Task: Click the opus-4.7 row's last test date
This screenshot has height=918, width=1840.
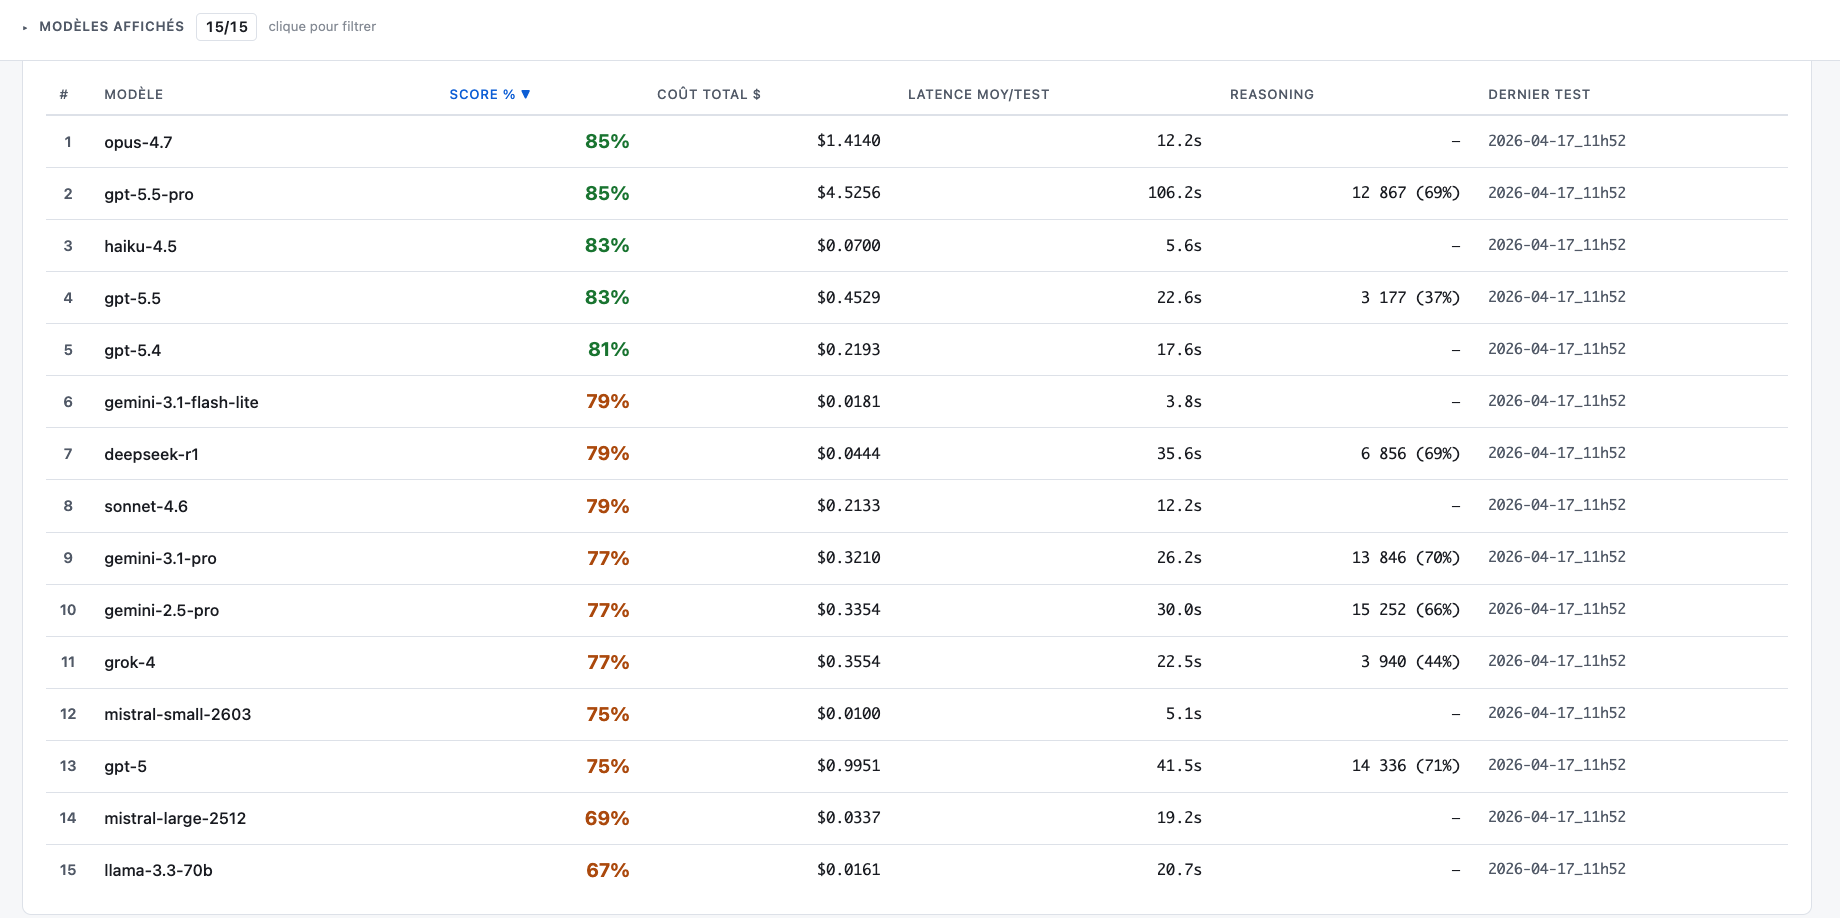Action: click(x=1557, y=141)
